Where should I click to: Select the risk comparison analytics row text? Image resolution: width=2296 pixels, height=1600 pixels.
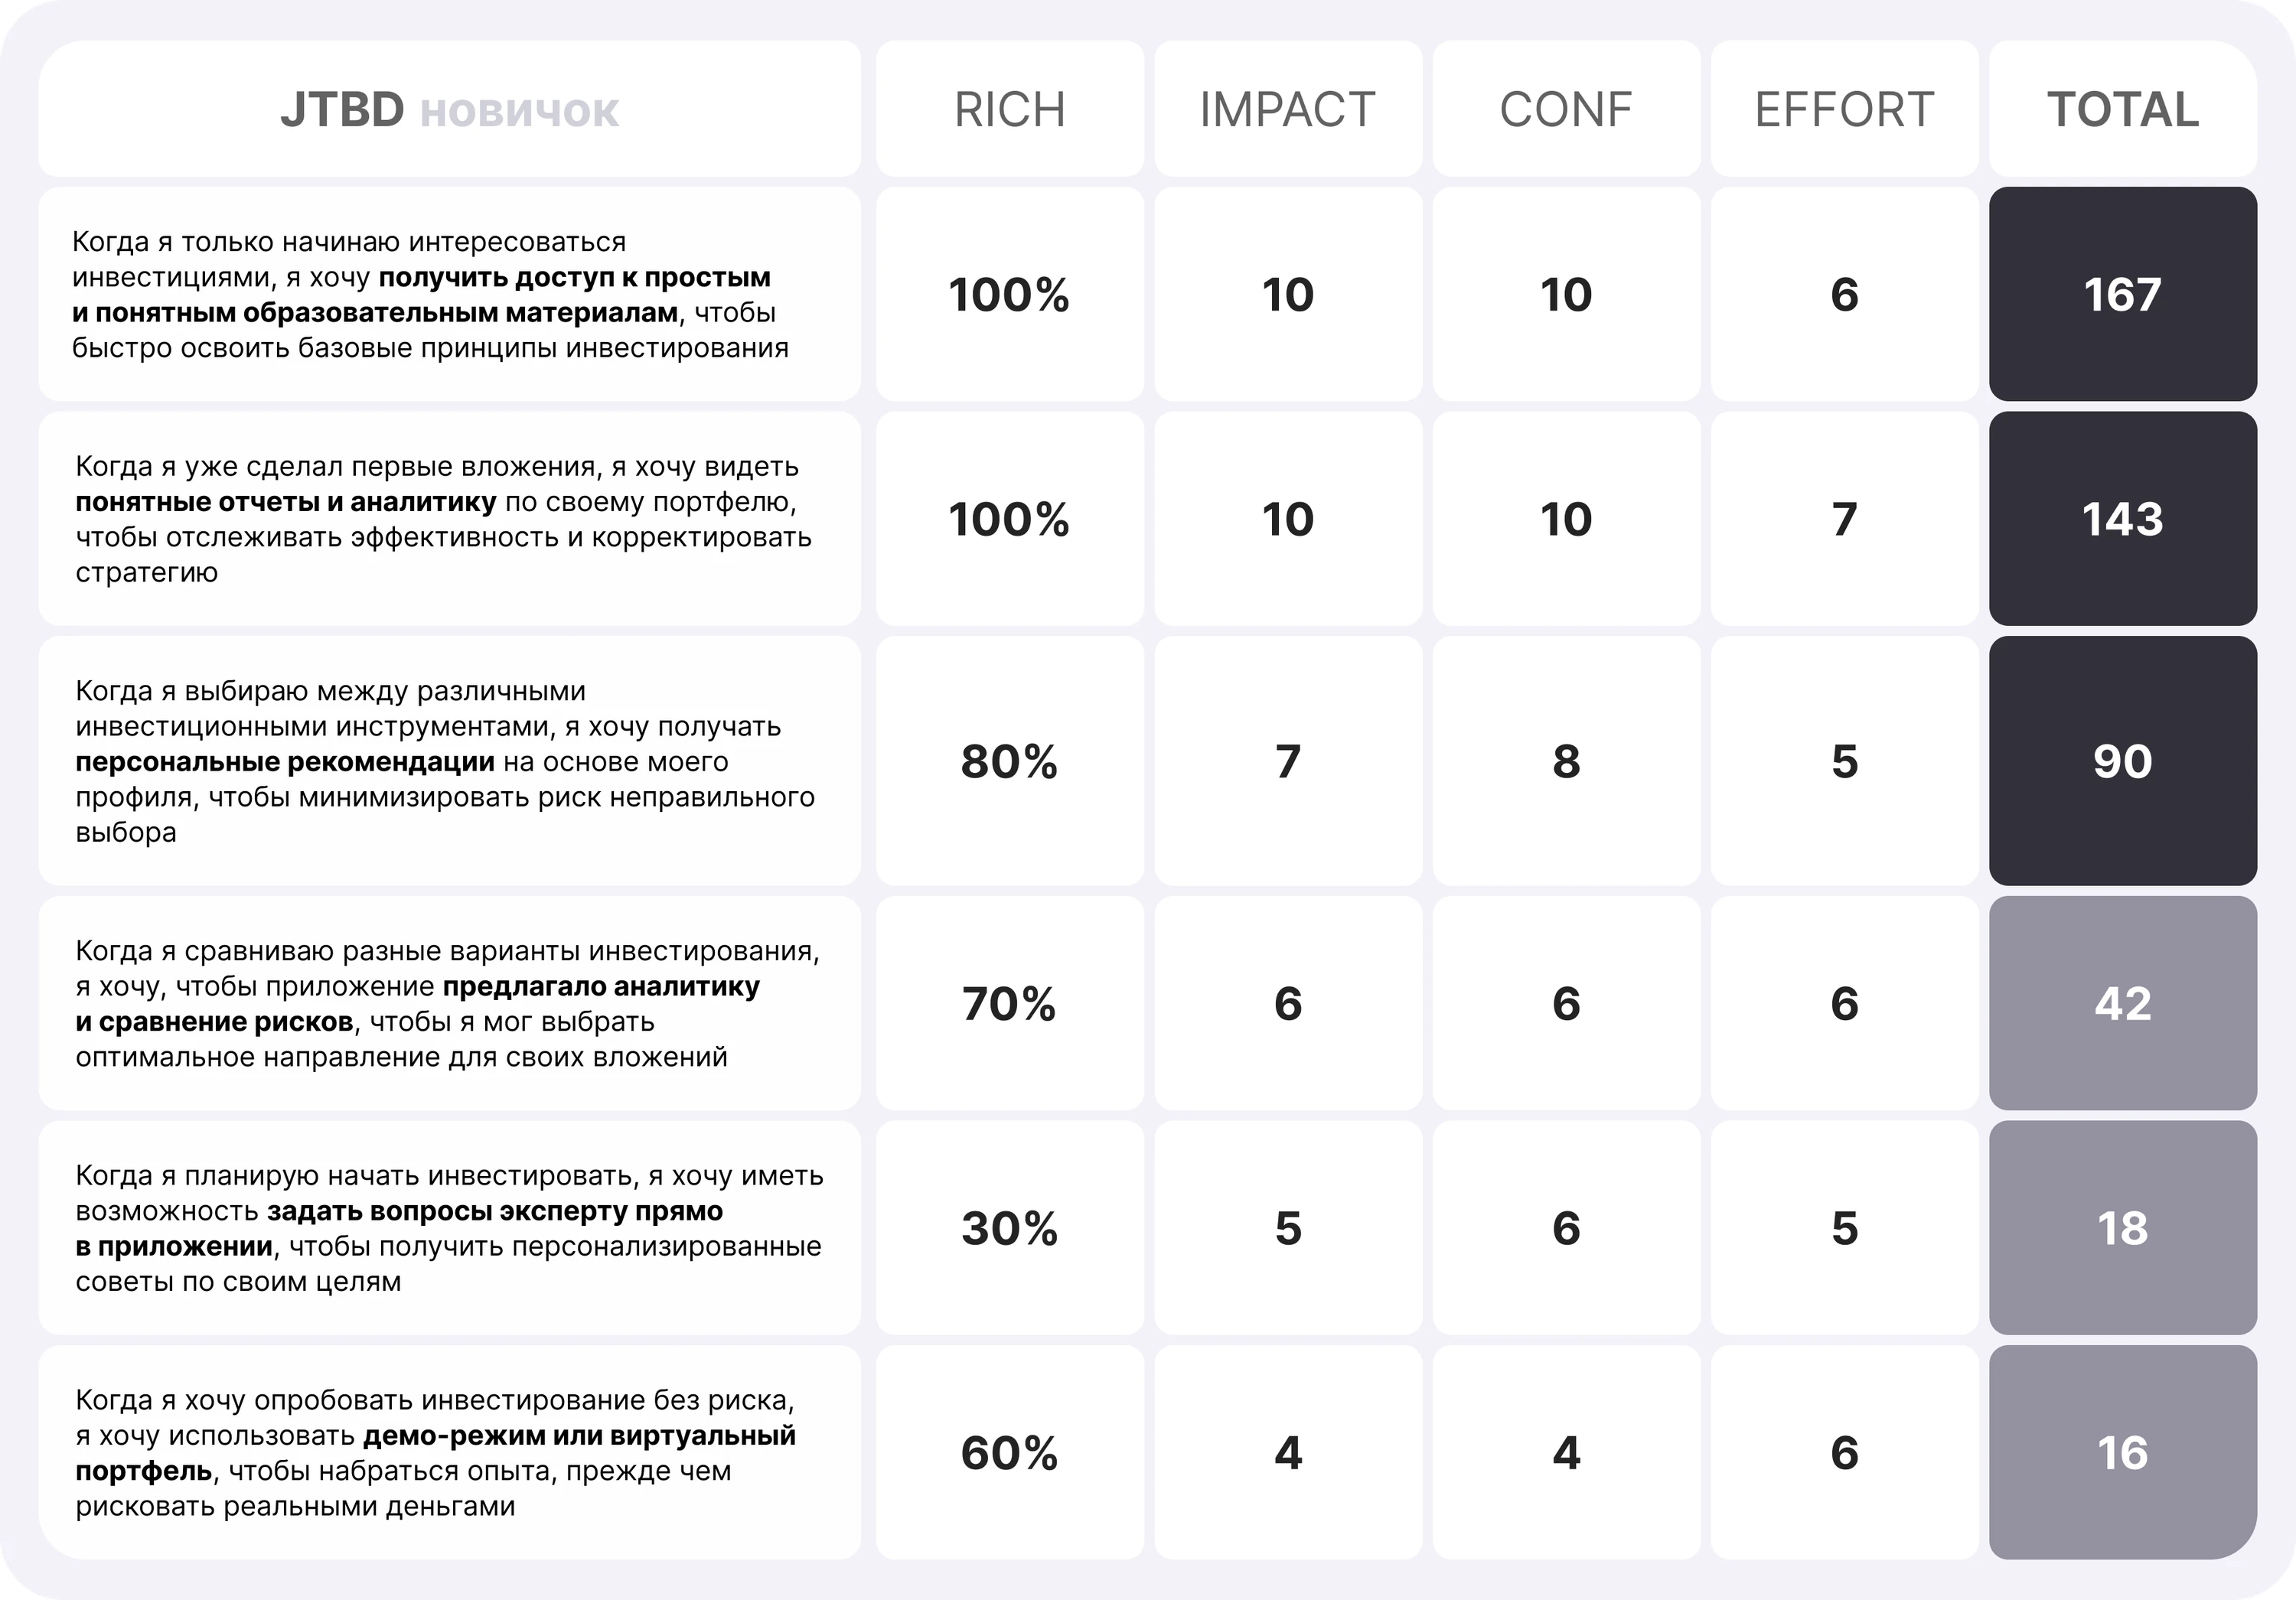(449, 1003)
